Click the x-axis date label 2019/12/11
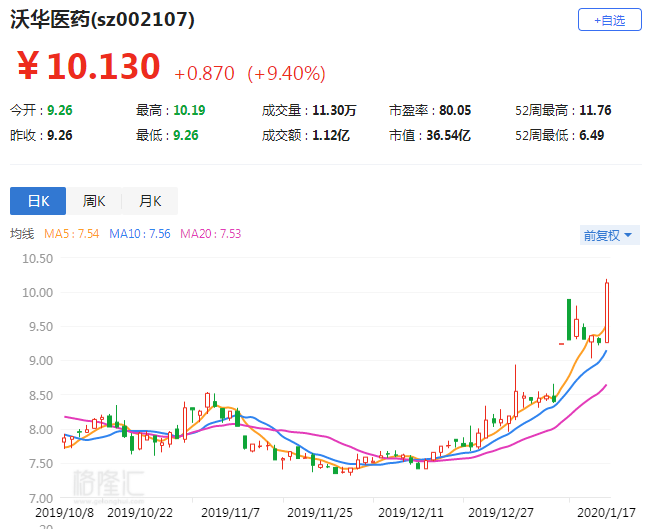The height and width of the screenshot is (529, 650). (411, 513)
